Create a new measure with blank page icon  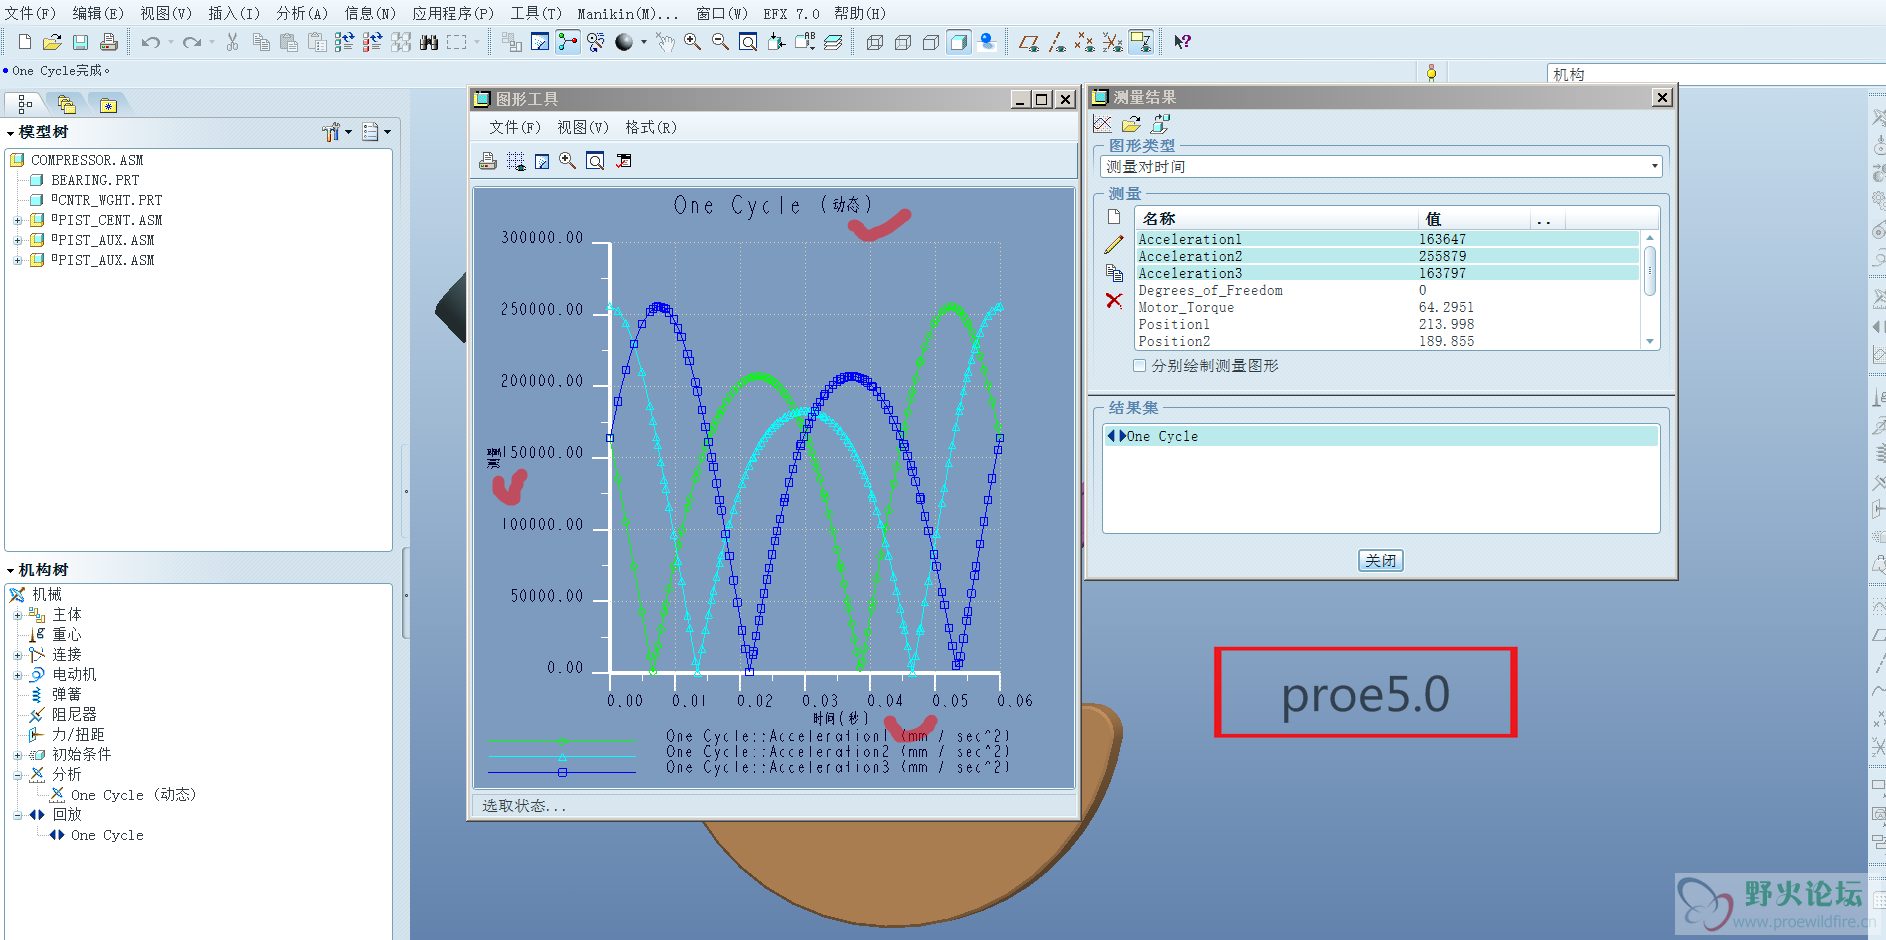[1114, 217]
